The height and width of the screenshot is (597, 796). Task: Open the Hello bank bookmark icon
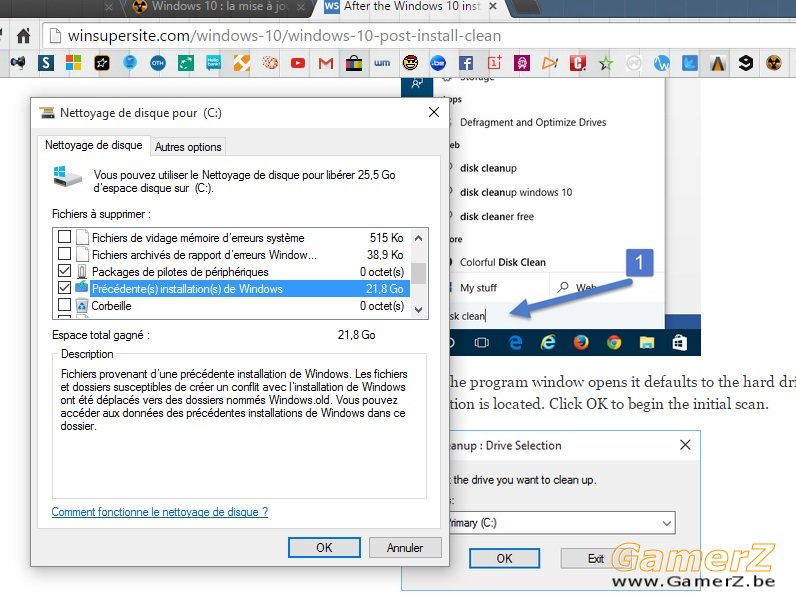click(x=214, y=63)
